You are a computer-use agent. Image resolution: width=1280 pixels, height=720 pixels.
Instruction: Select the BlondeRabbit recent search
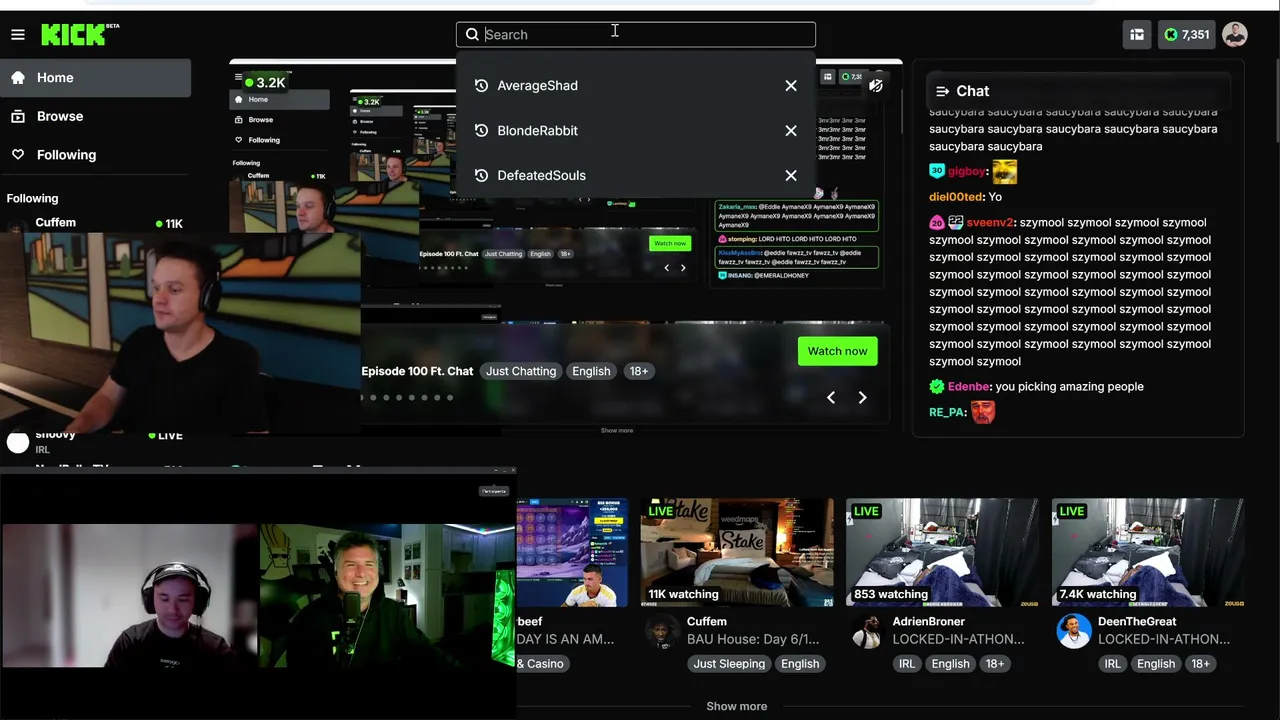[x=537, y=131]
